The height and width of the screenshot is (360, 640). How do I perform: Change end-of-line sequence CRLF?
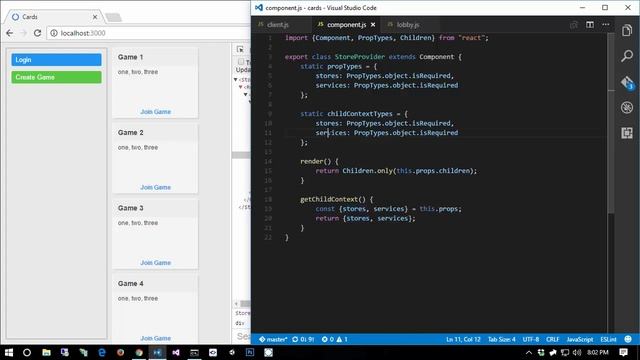553,339
